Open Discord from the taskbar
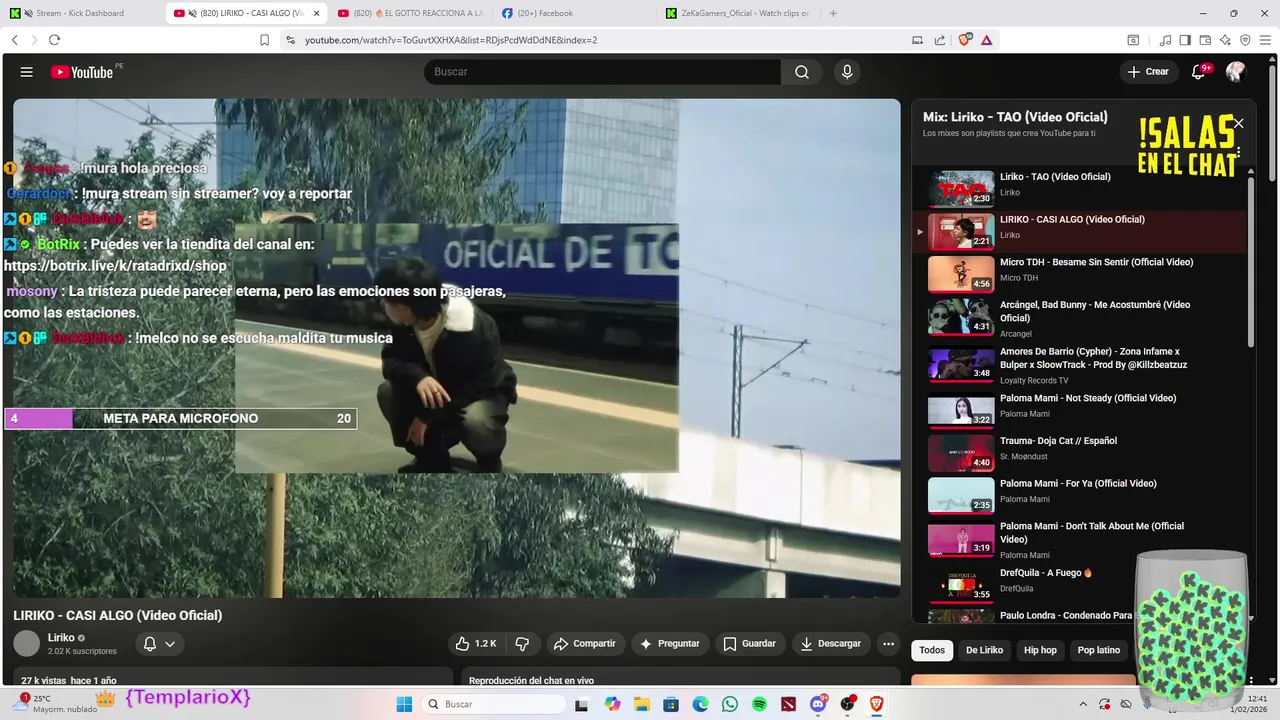1280x720 pixels. 818,704
